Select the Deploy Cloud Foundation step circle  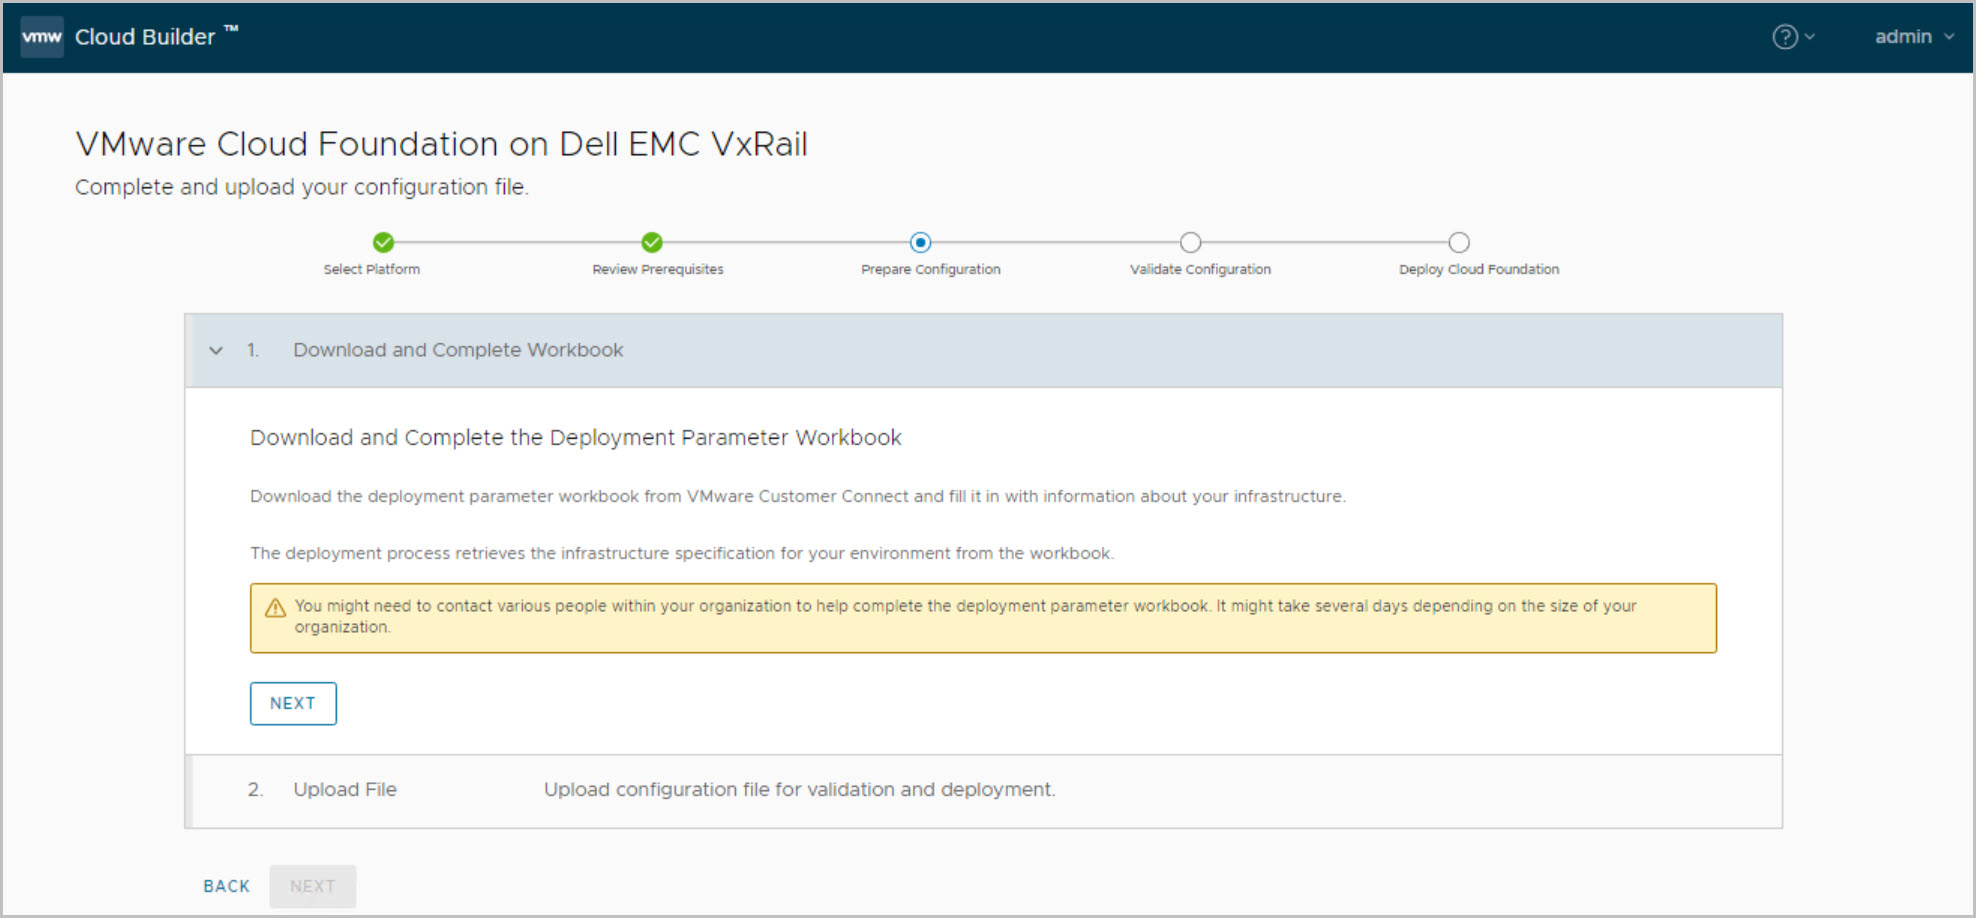[x=1459, y=242]
